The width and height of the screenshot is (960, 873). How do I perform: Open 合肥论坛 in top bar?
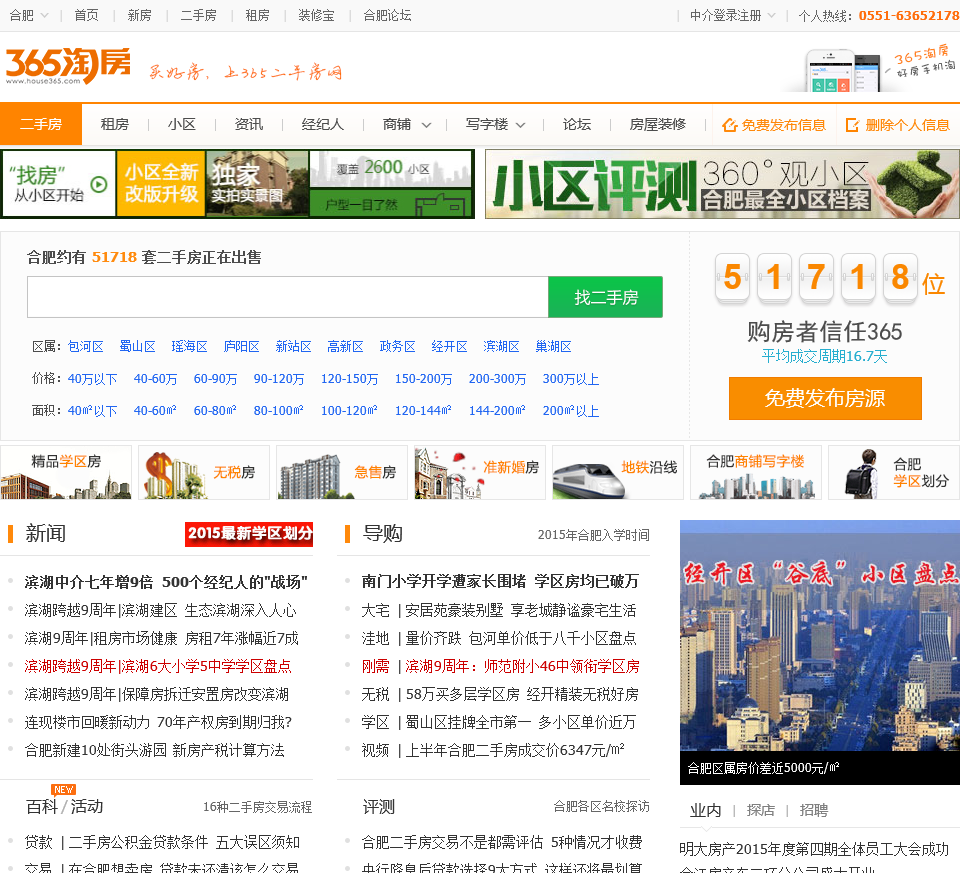tap(387, 15)
